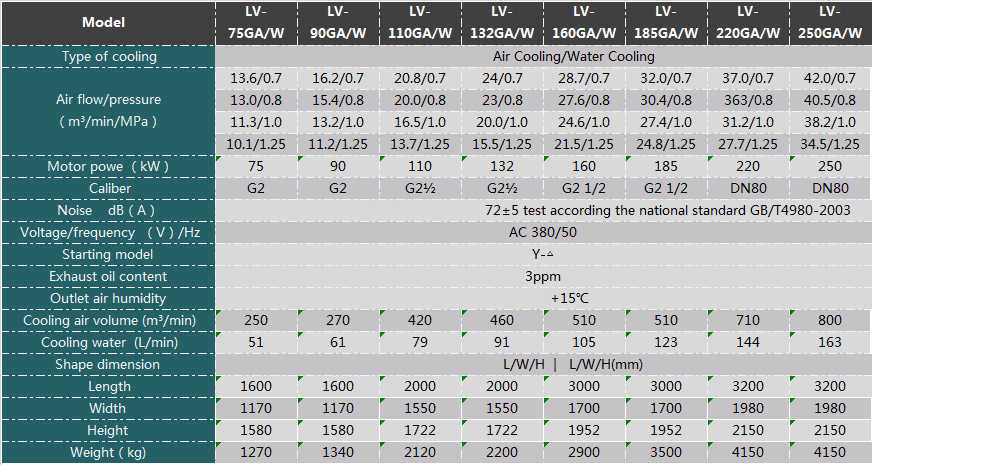Click the motor power value 185
Screen dimensions: 1000x465
click(666, 167)
